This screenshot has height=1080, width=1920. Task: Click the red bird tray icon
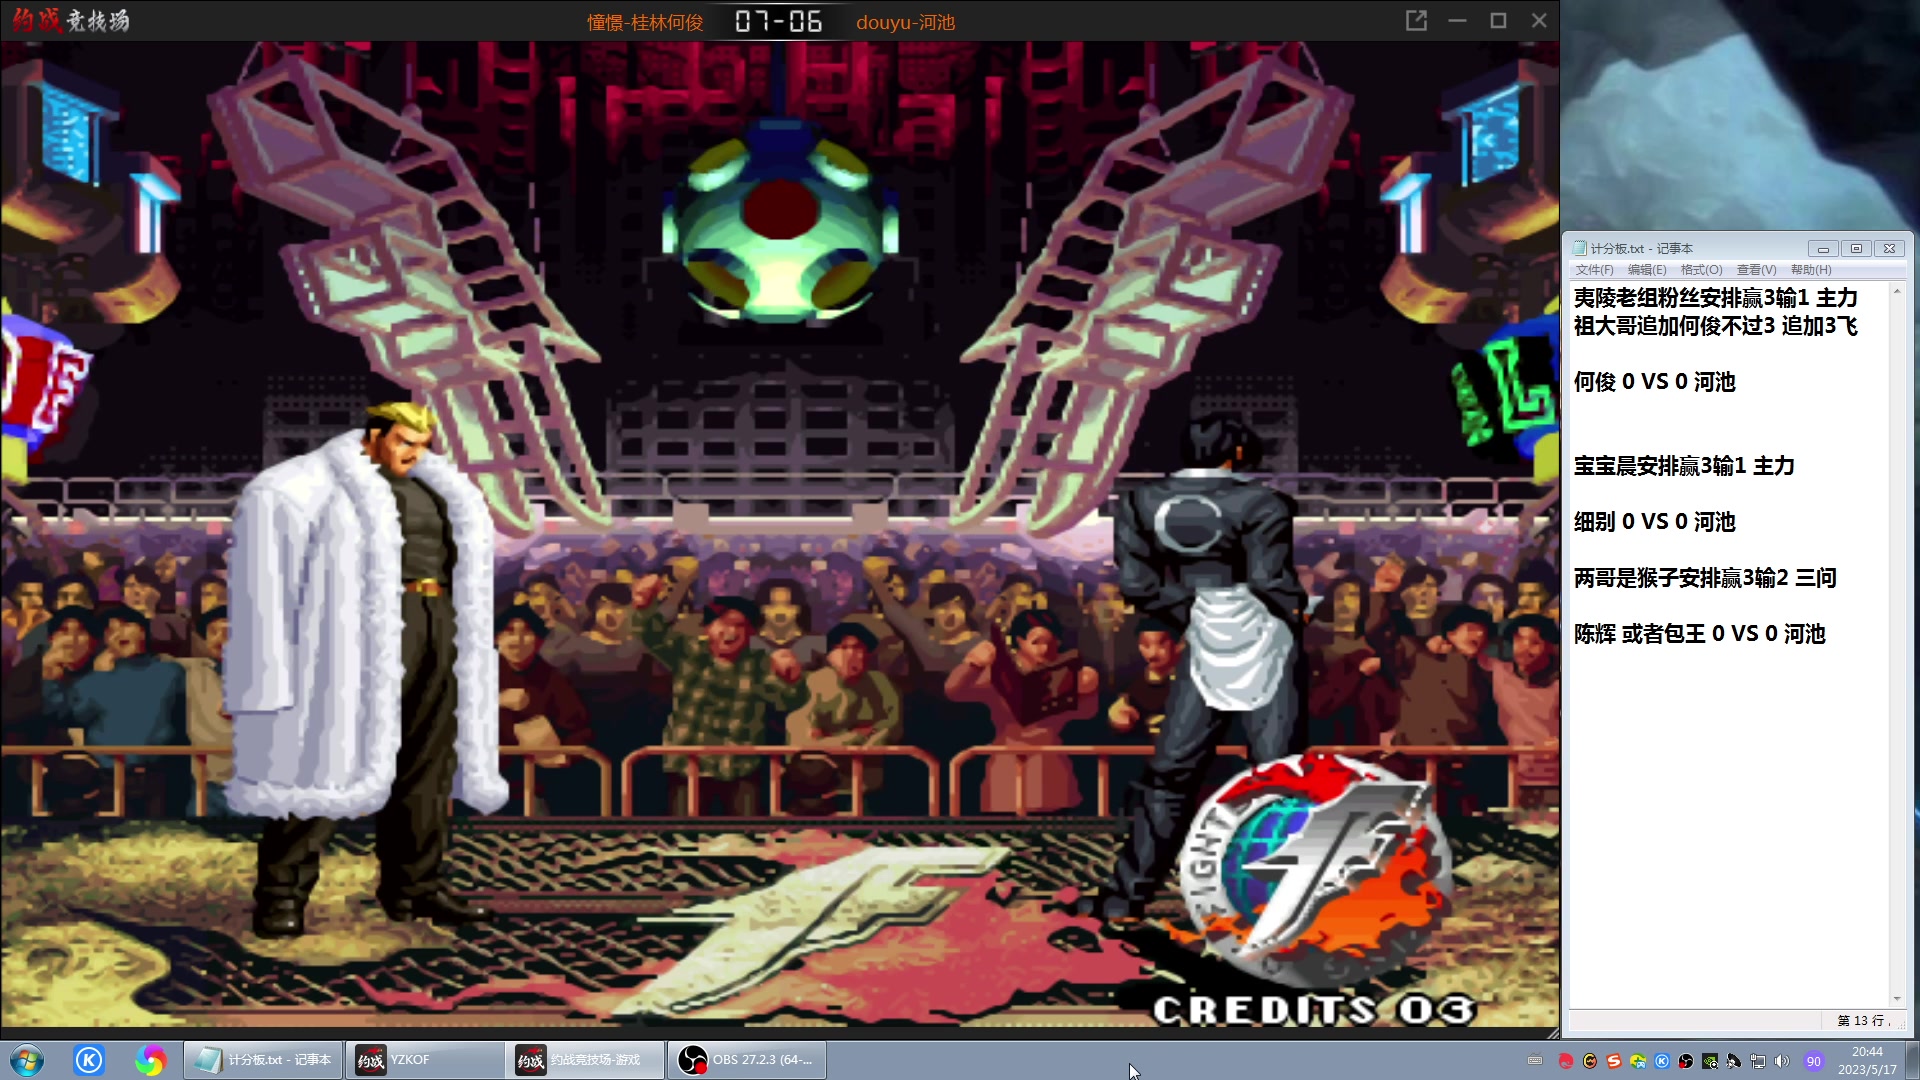pos(1566,1061)
